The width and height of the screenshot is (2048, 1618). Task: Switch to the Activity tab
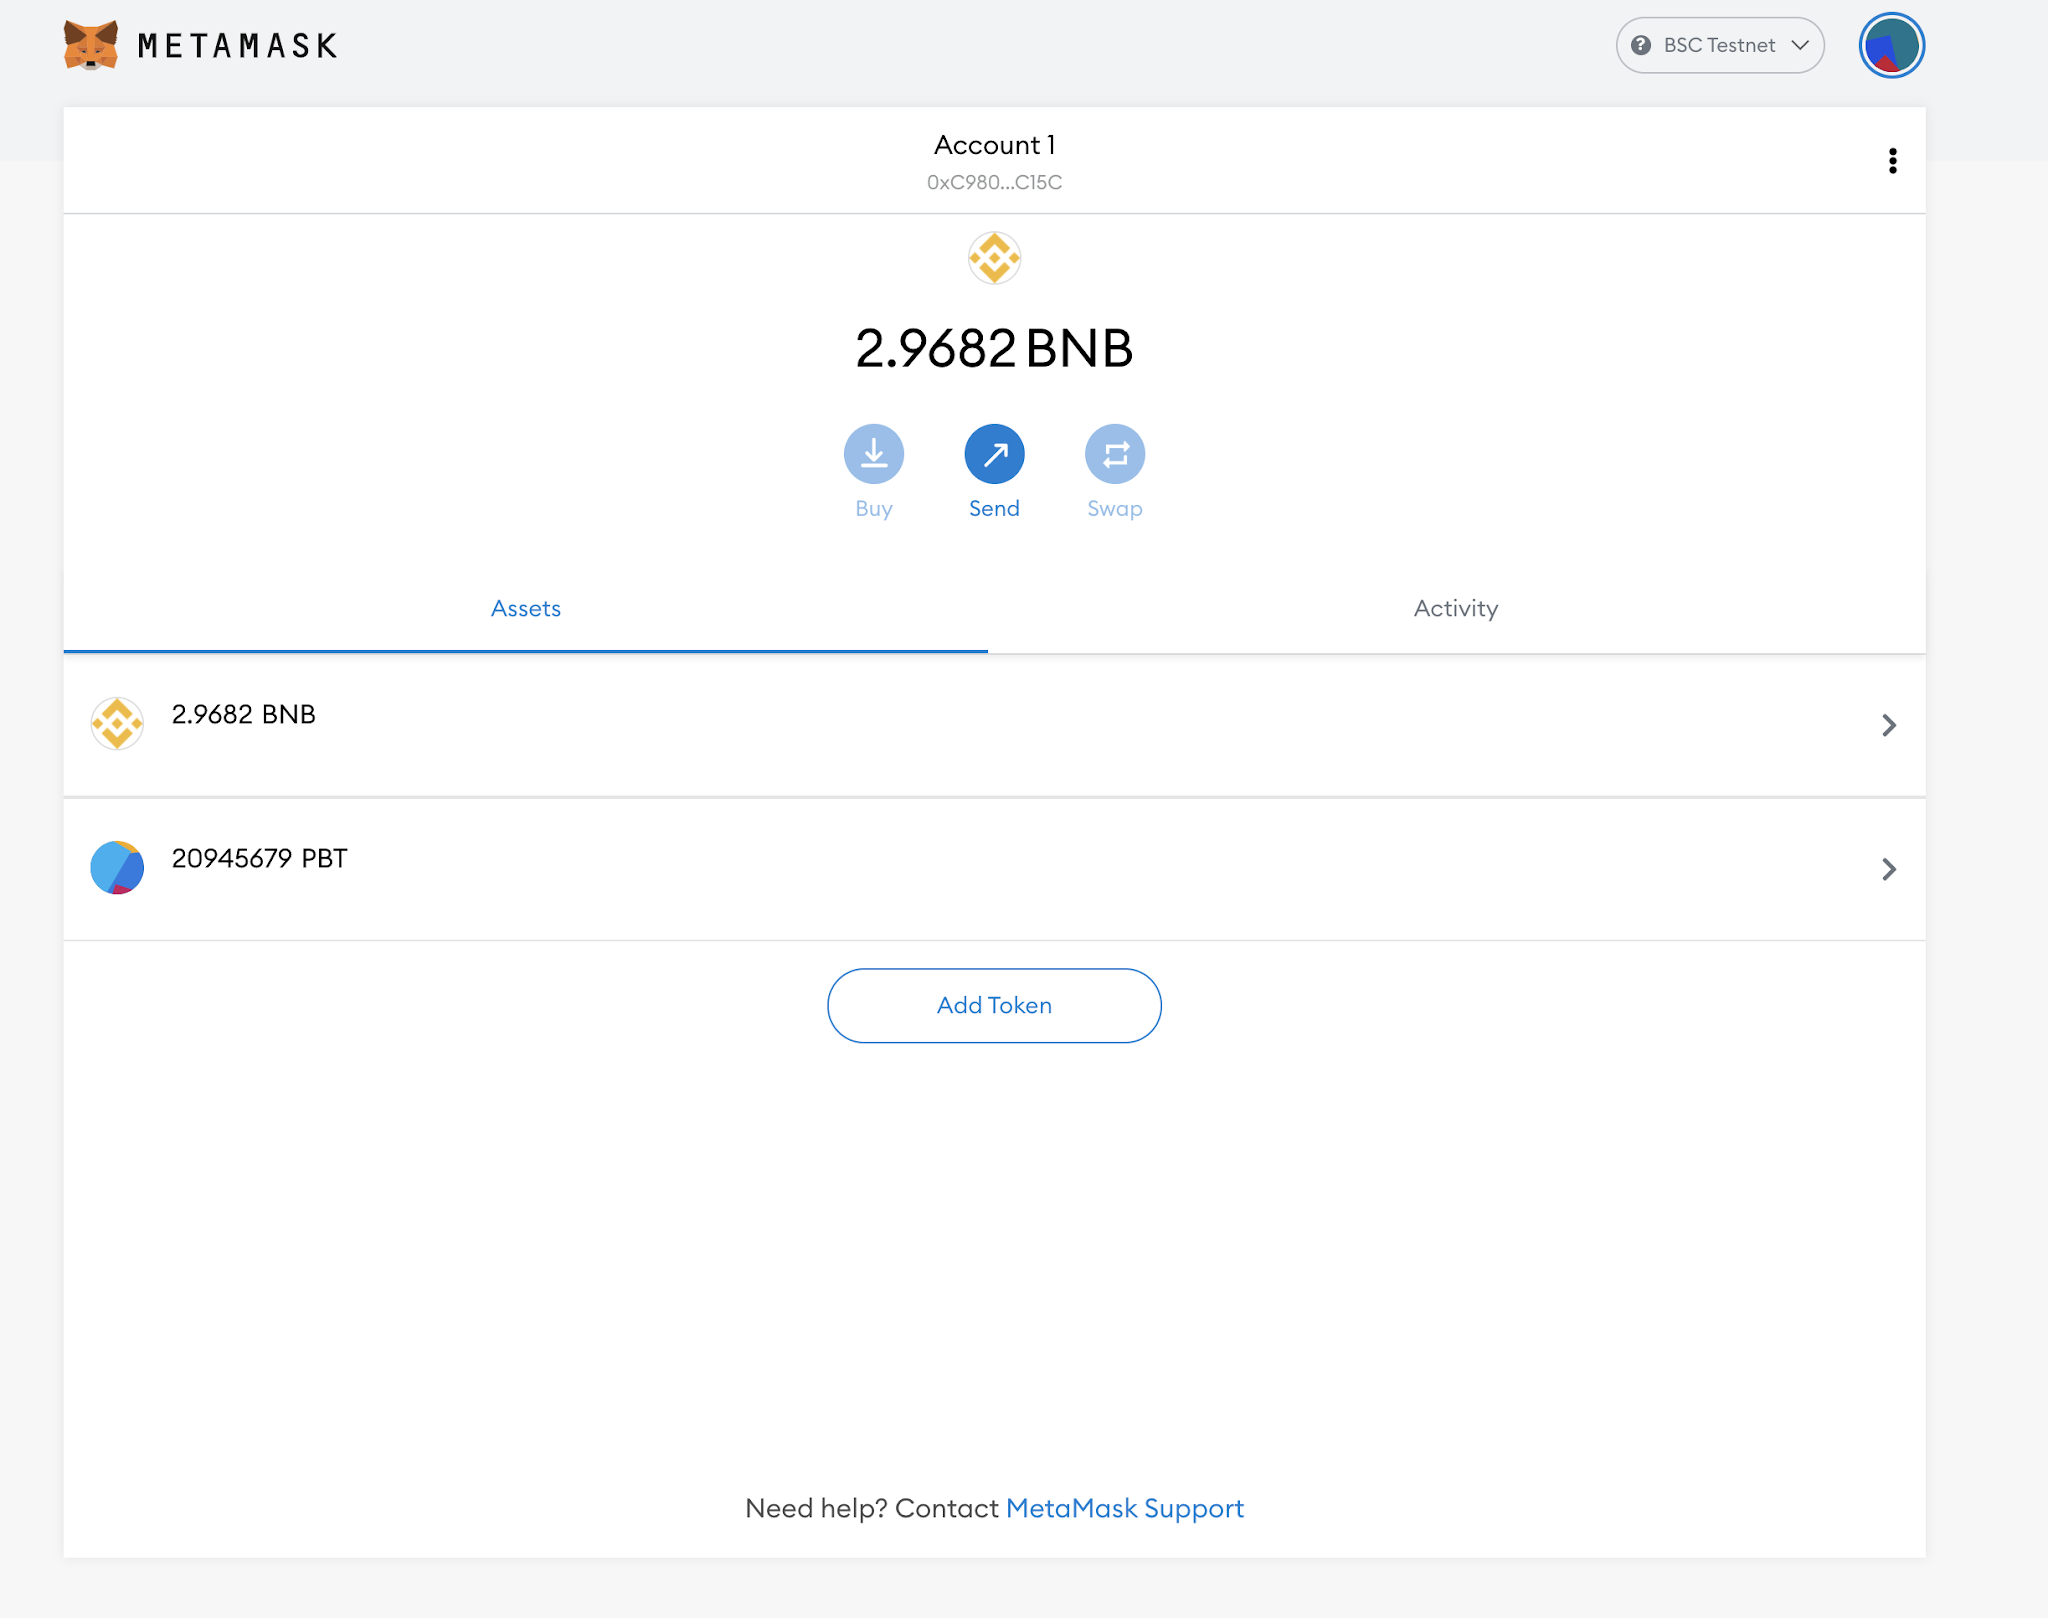click(x=1456, y=608)
